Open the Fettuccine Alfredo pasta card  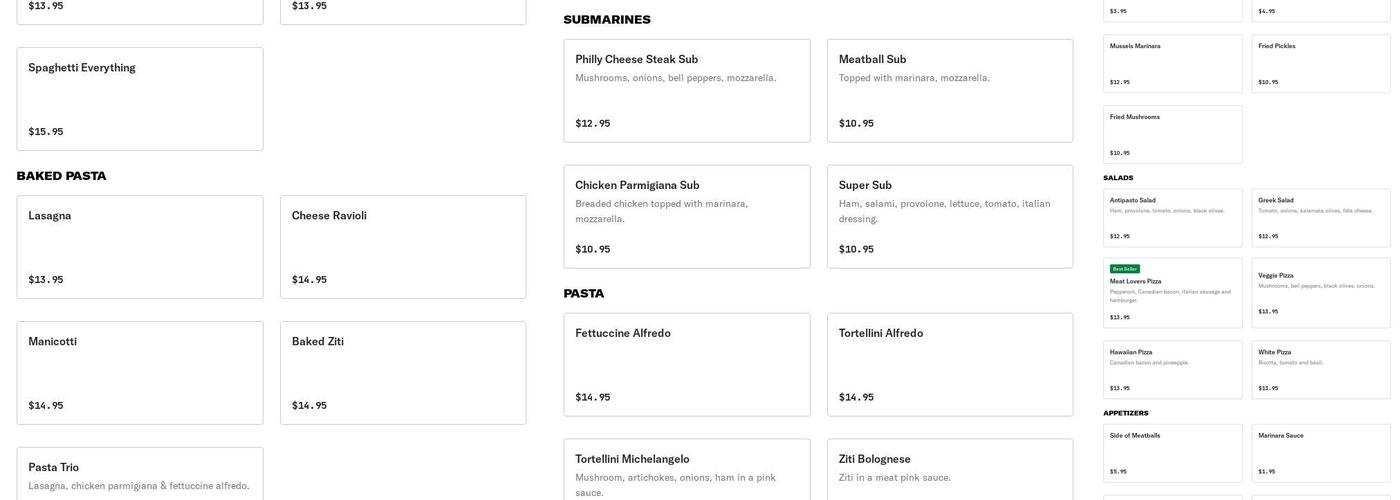686,364
